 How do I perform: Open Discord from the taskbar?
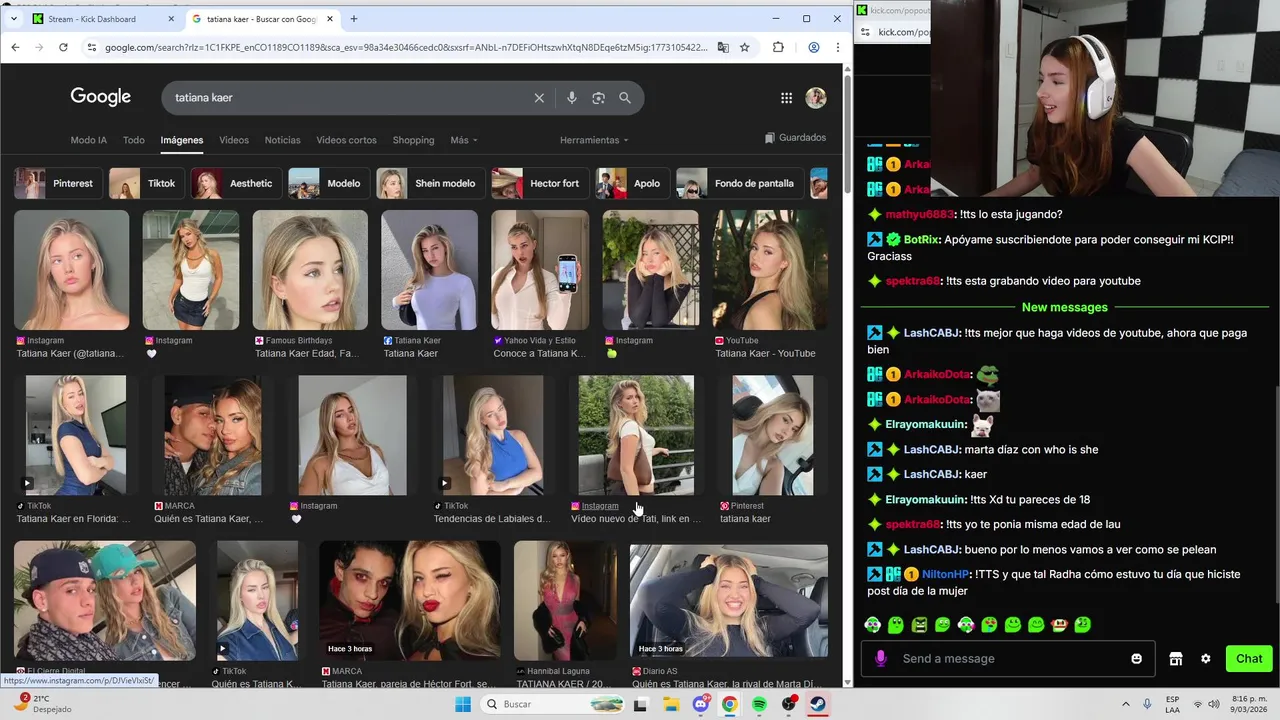click(x=701, y=704)
